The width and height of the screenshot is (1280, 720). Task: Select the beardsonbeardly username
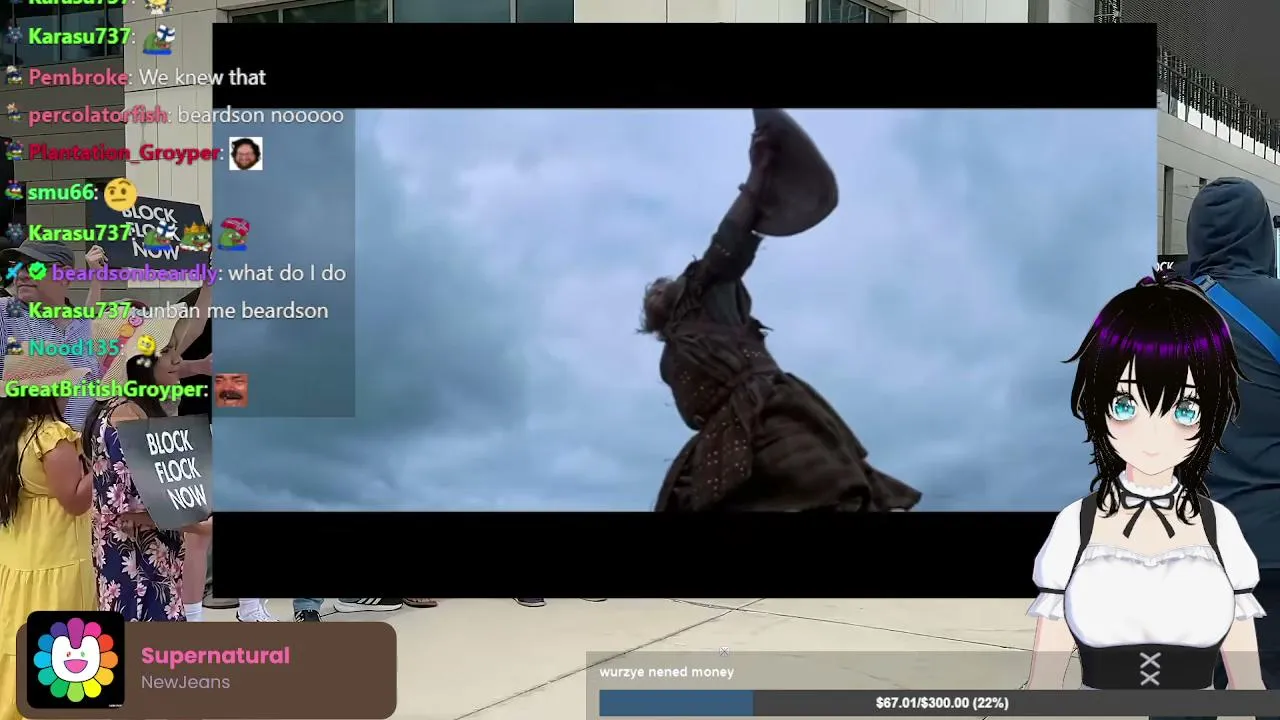coord(134,273)
